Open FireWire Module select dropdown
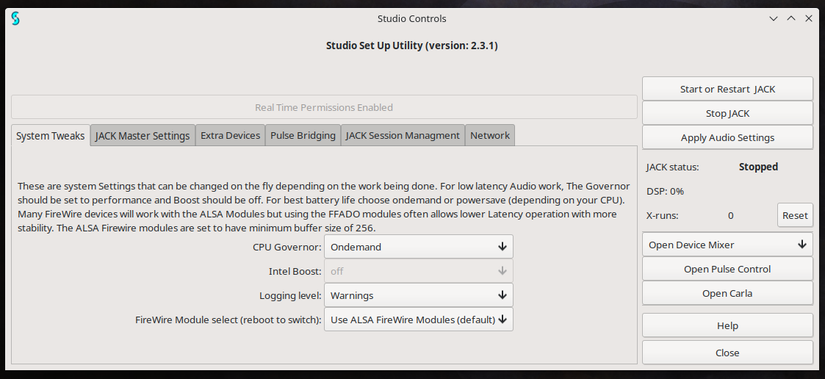The image size is (825, 379). (x=419, y=320)
